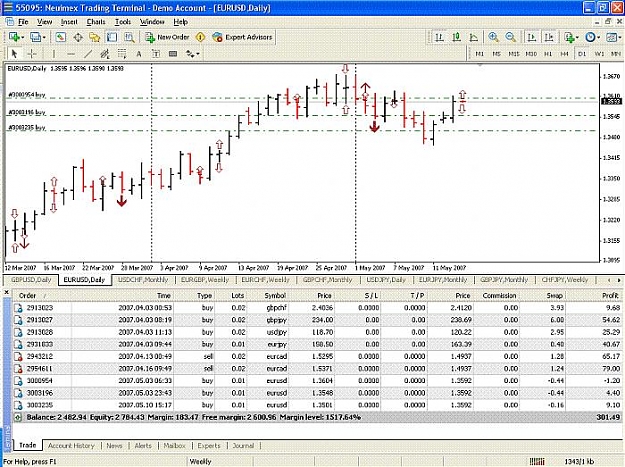Switch to the USDJPY,Daily chart tab
This screenshot has width=625, height=467.
click(x=386, y=280)
